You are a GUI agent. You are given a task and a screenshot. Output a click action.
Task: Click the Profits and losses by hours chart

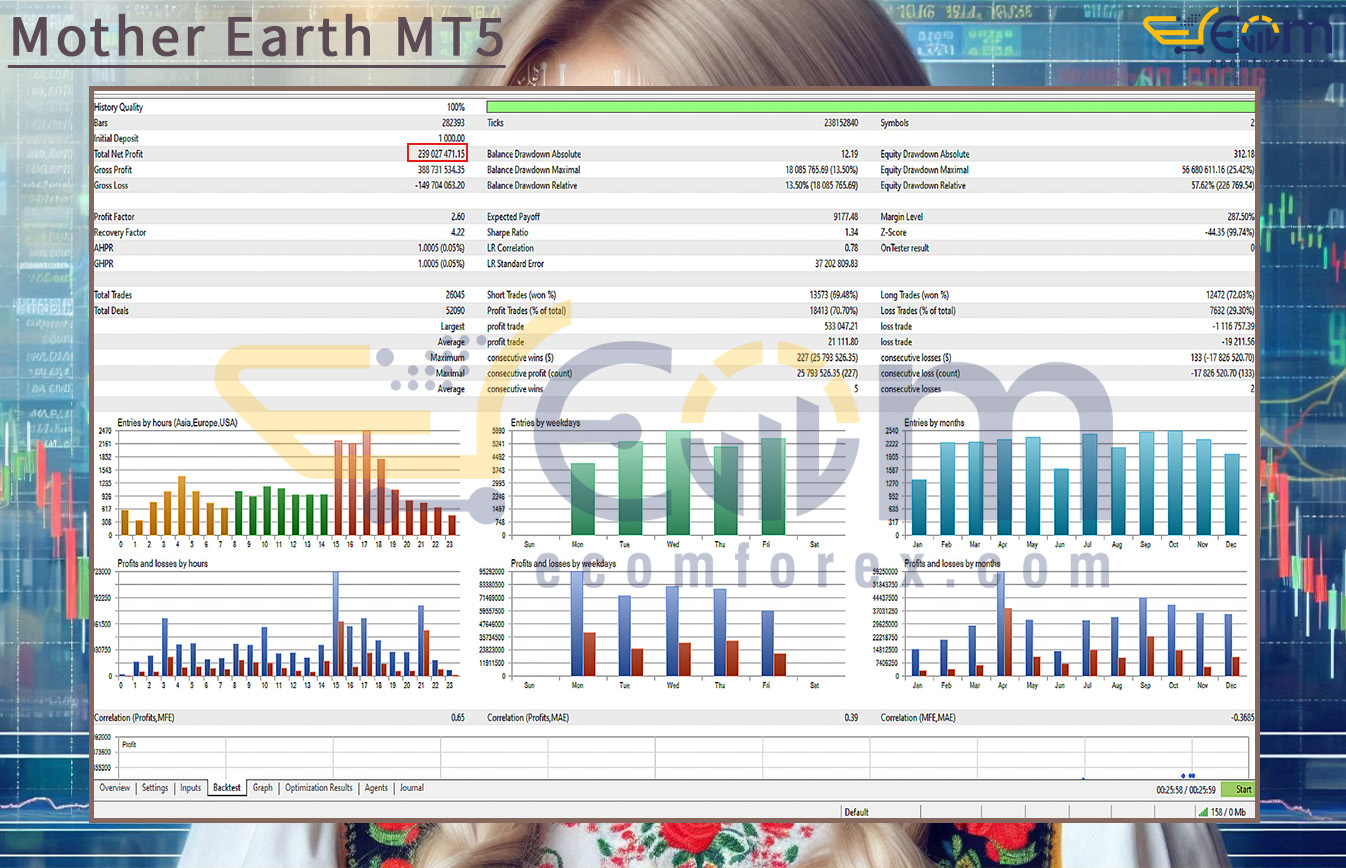coord(280,624)
